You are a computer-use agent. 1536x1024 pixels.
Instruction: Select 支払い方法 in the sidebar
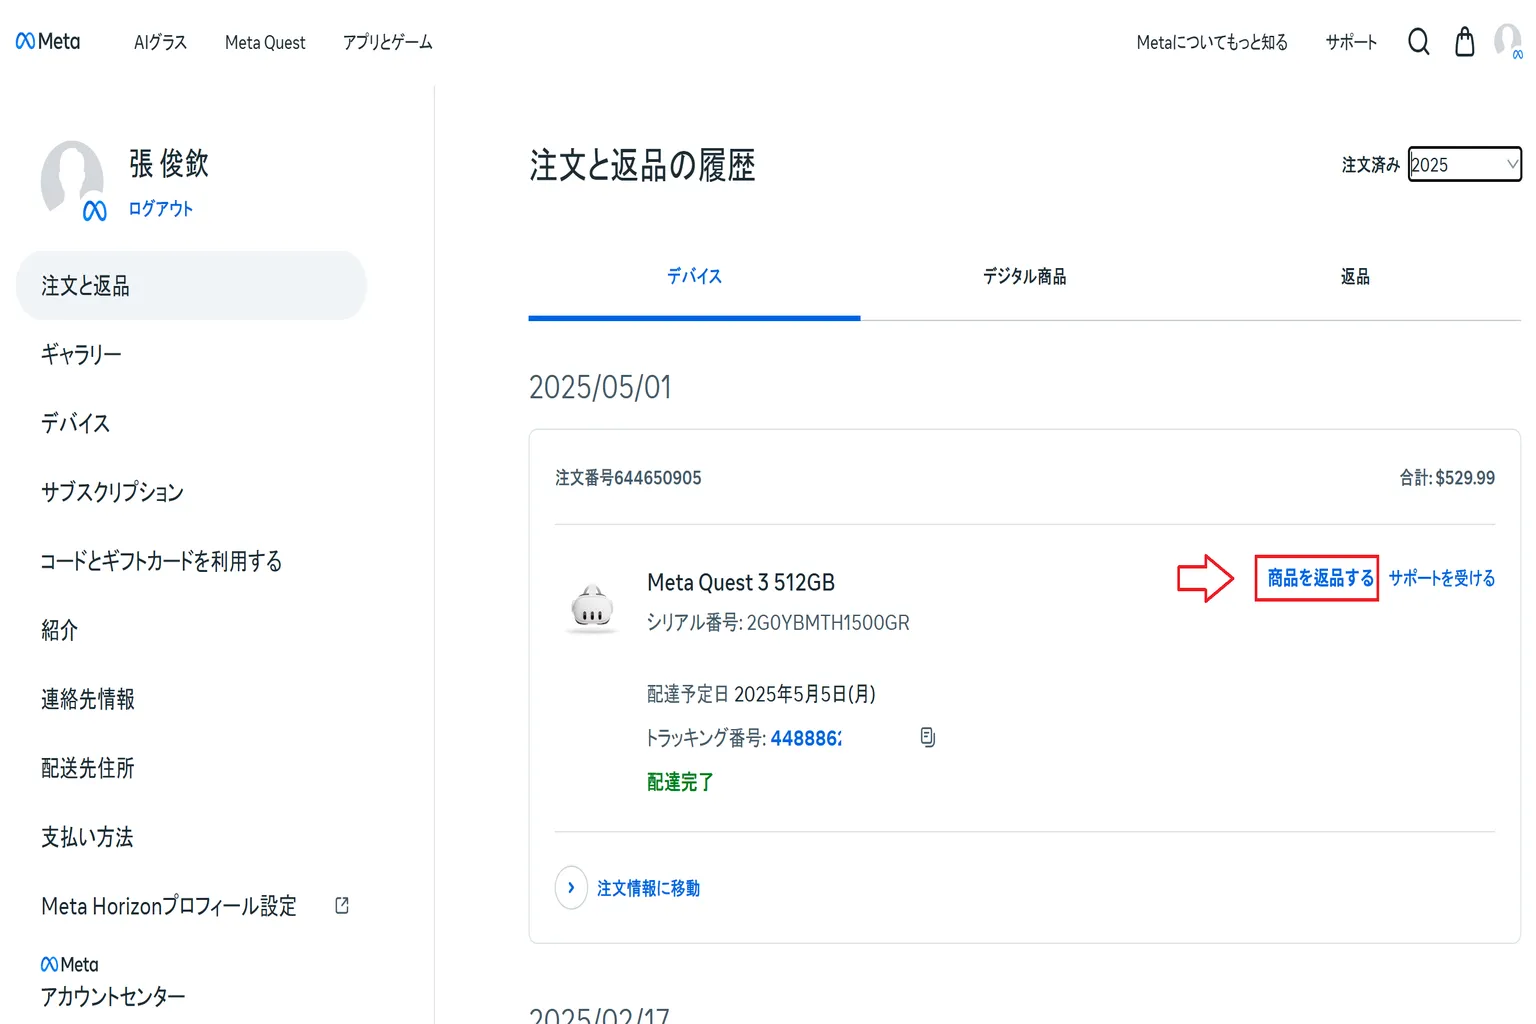(87, 837)
